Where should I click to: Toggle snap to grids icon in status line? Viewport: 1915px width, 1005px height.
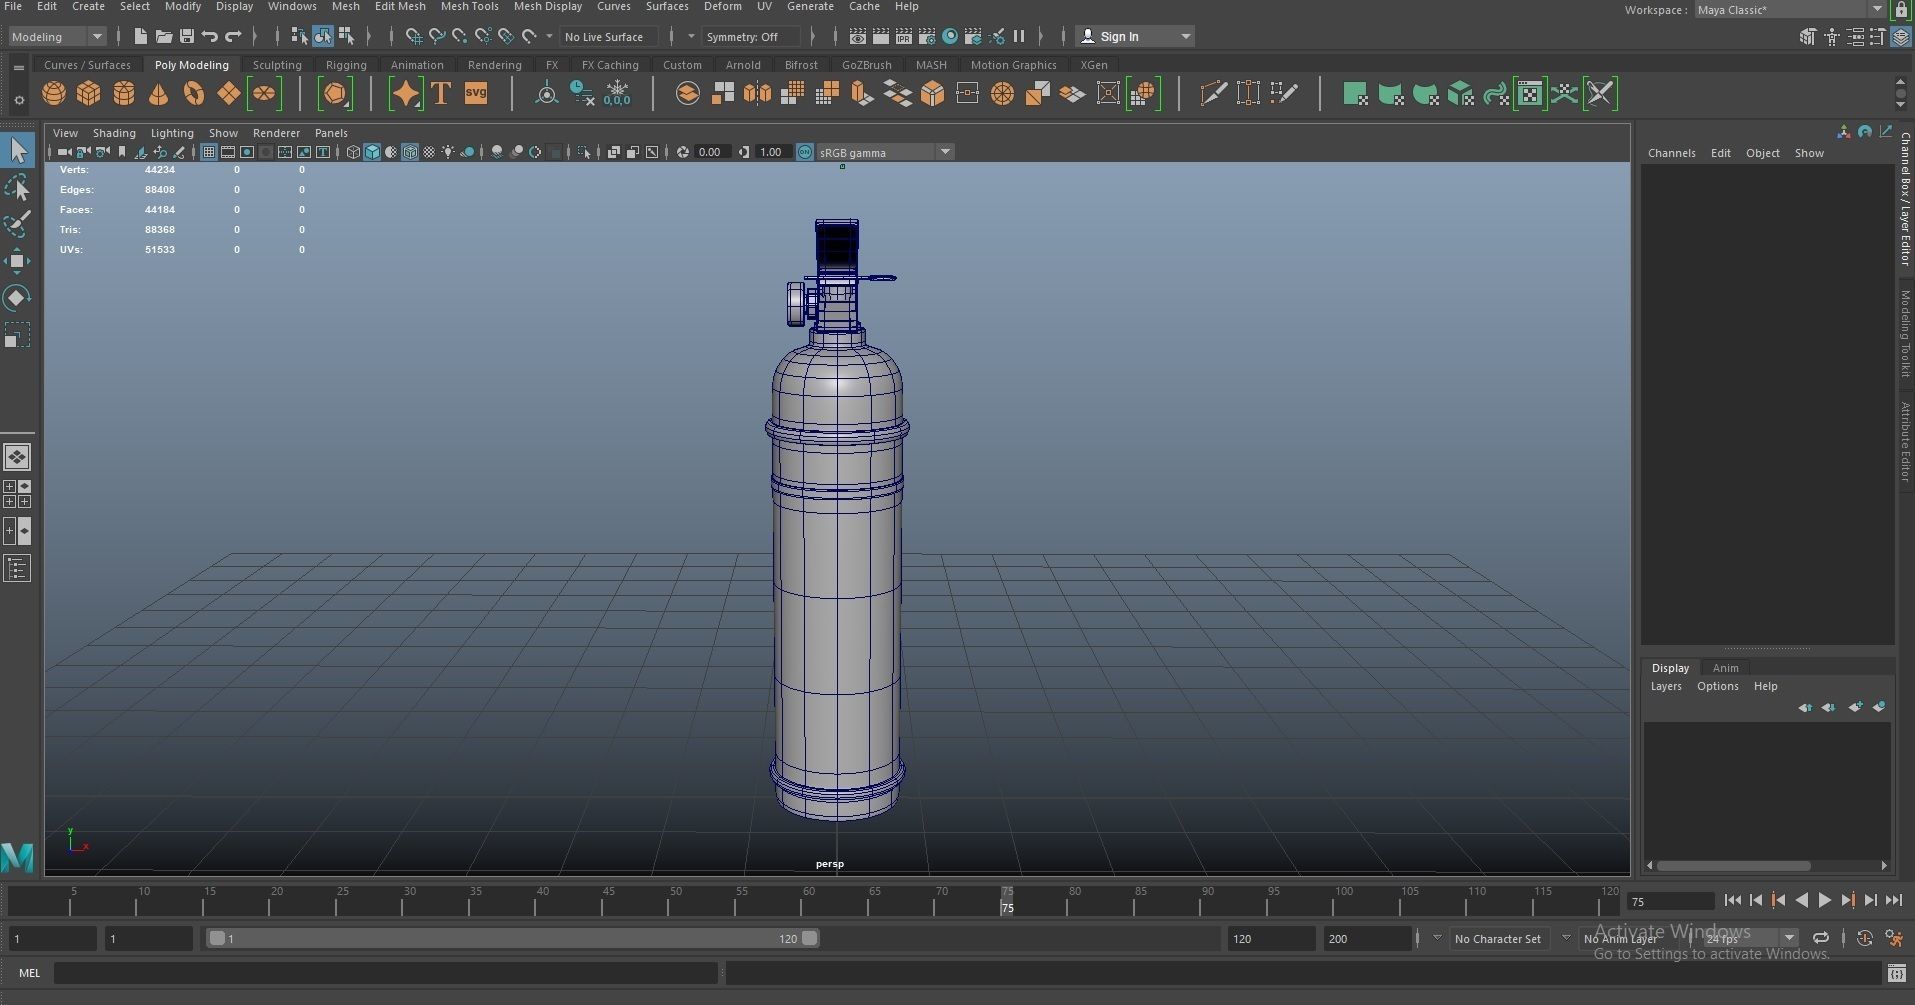click(413, 37)
